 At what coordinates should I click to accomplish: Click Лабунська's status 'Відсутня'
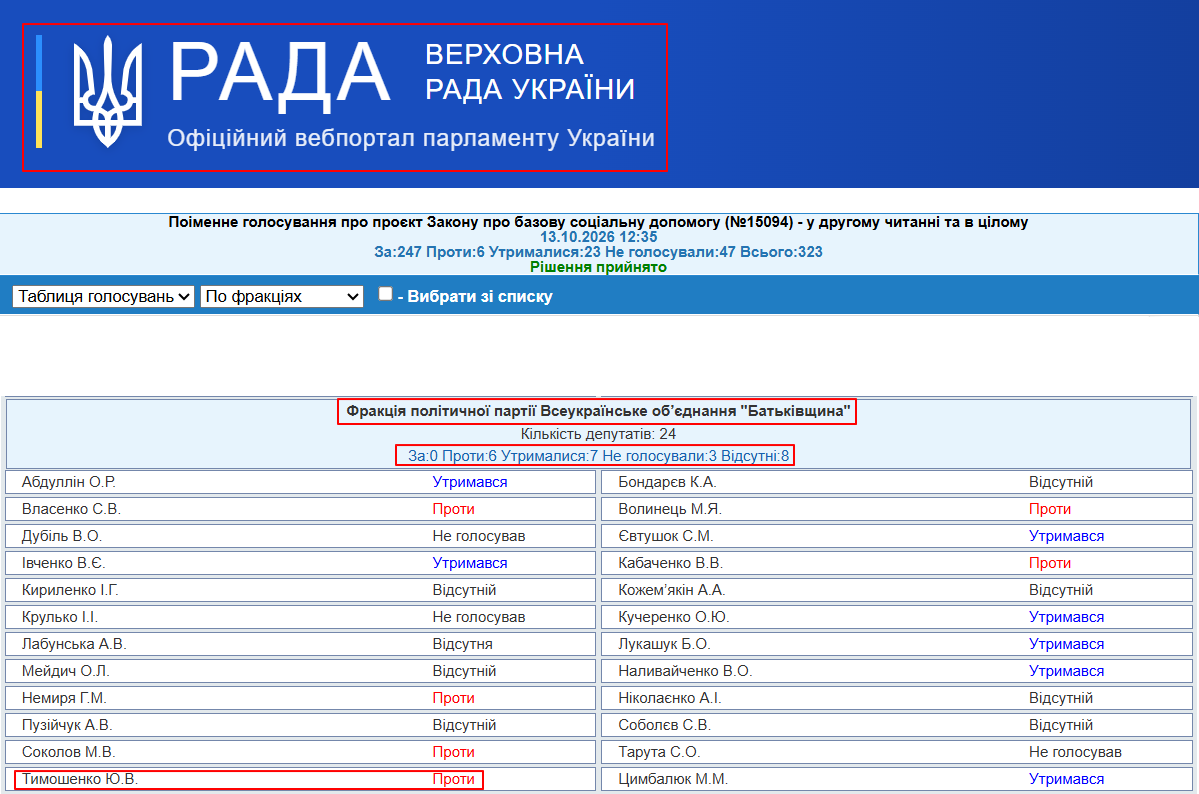click(463, 644)
